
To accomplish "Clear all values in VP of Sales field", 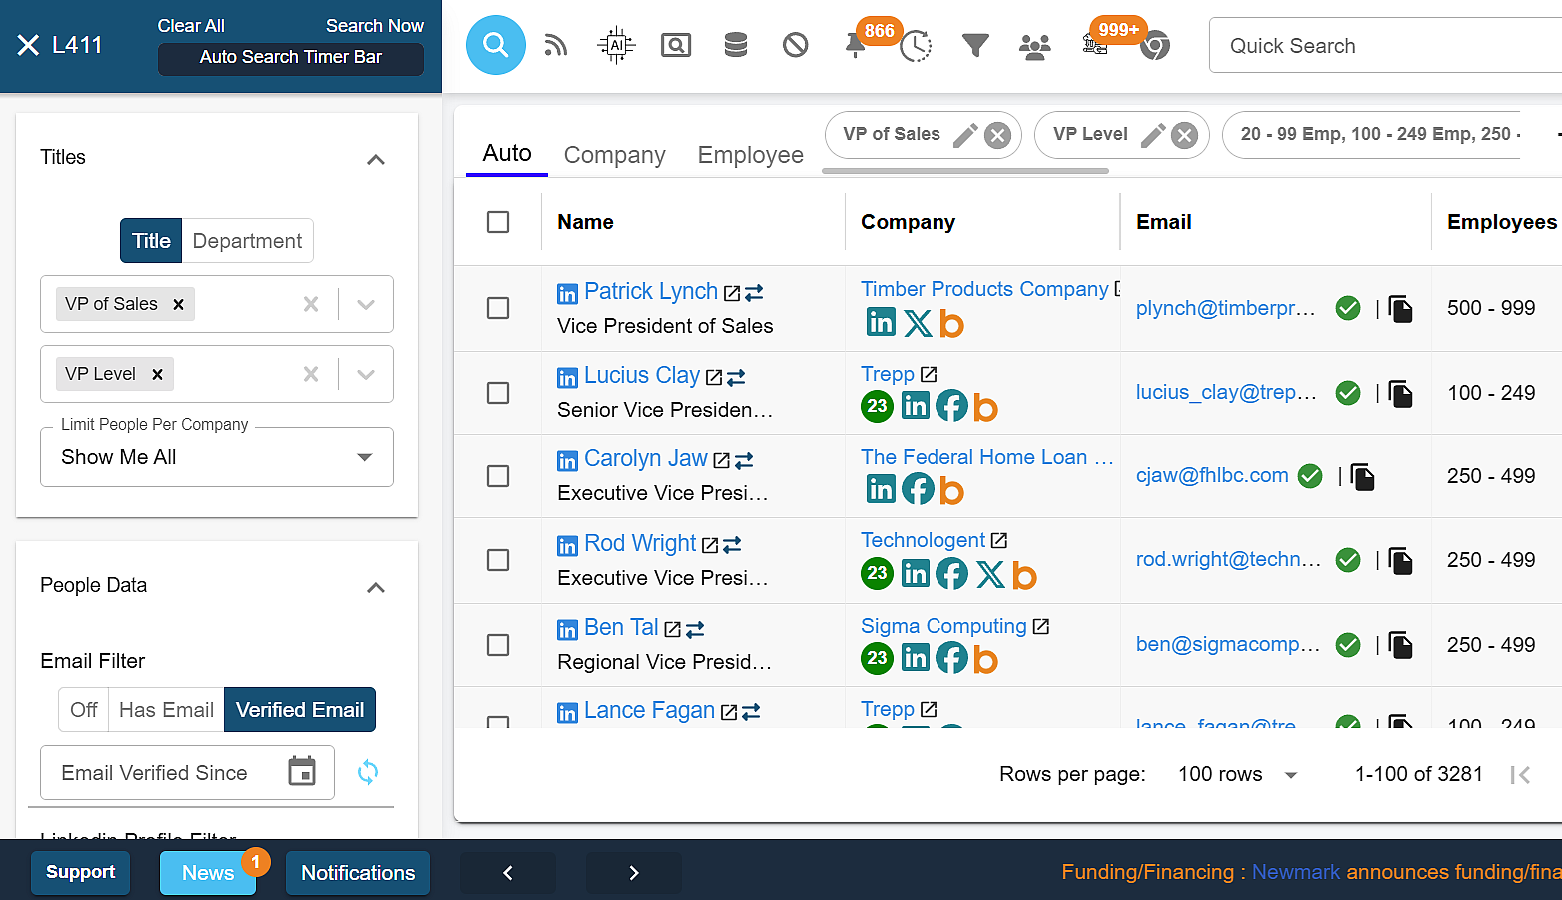I will tap(311, 304).
